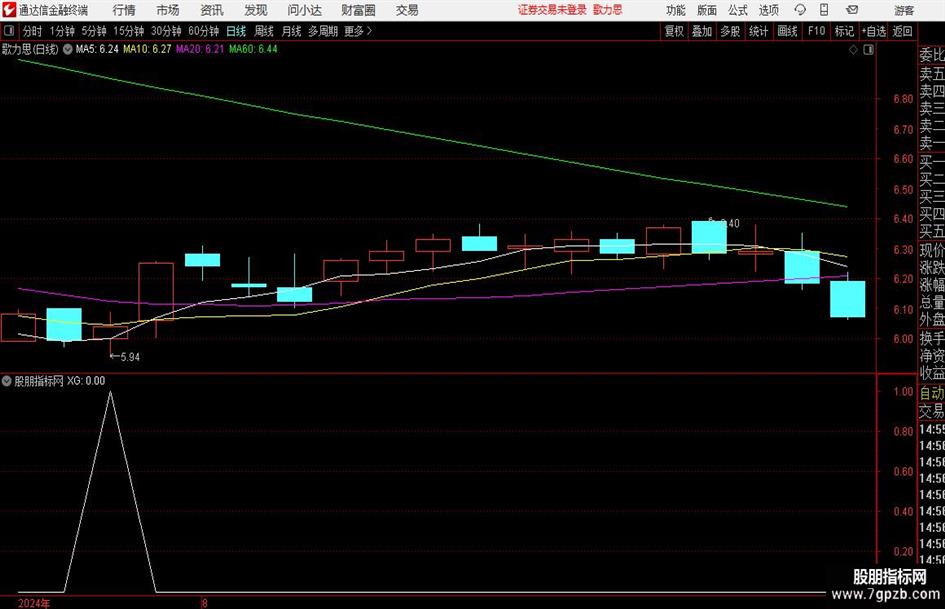
Task: Click the 叠加 toolbar button
Action: coord(702,31)
